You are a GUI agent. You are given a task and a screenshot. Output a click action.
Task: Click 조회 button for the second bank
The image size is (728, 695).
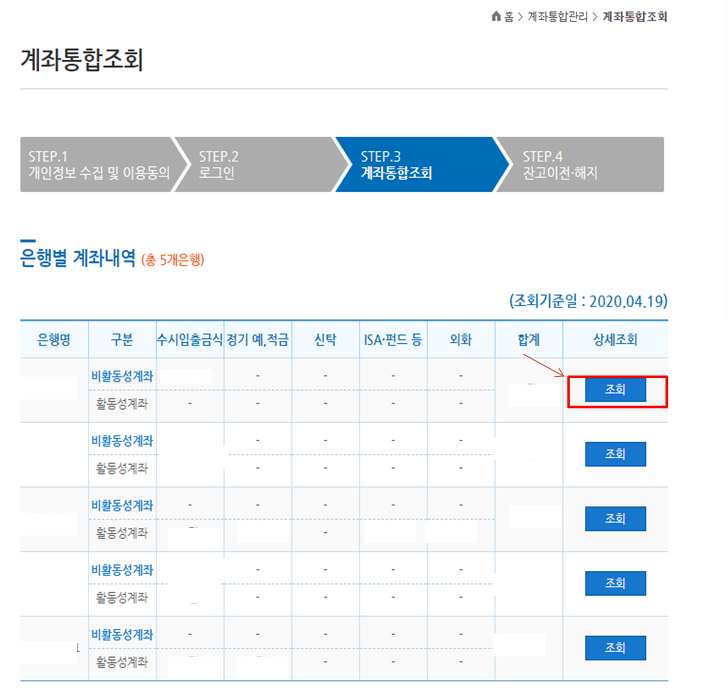point(615,454)
